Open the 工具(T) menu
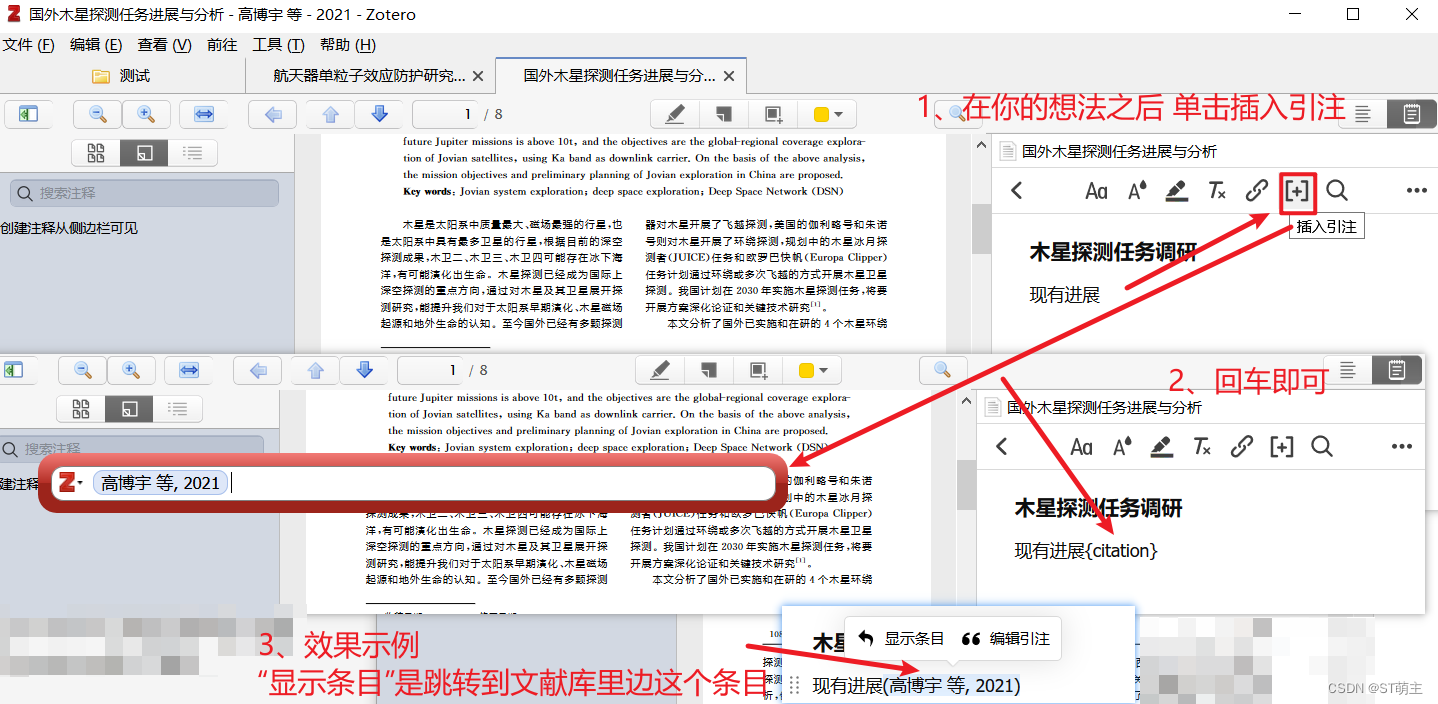The width and height of the screenshot is (1438, 704). (279, 45)
